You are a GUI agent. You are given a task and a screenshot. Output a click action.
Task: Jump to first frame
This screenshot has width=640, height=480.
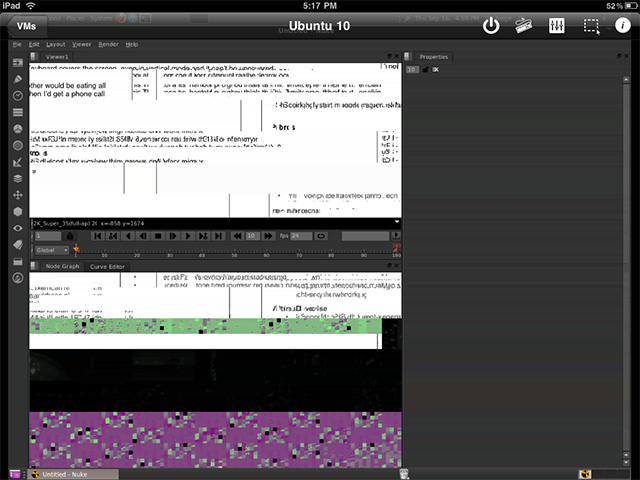(98, 236)
